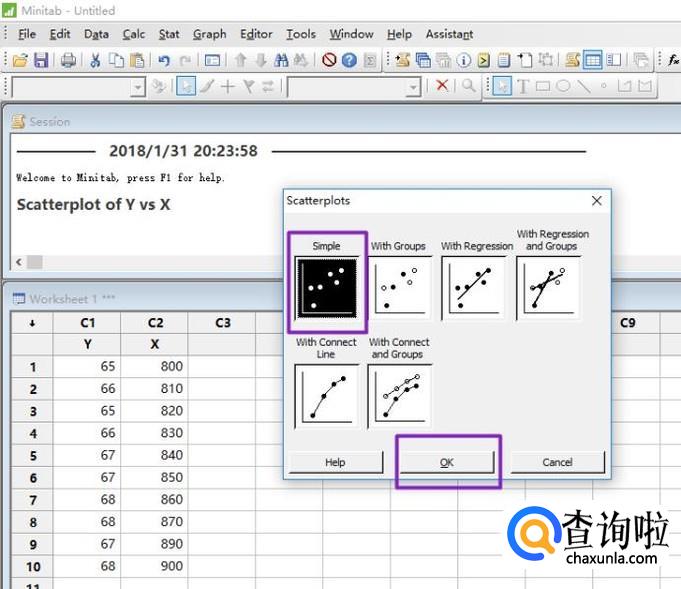Open the Stat menu
This screenshot has height=589, width=681.
(169, 34)
